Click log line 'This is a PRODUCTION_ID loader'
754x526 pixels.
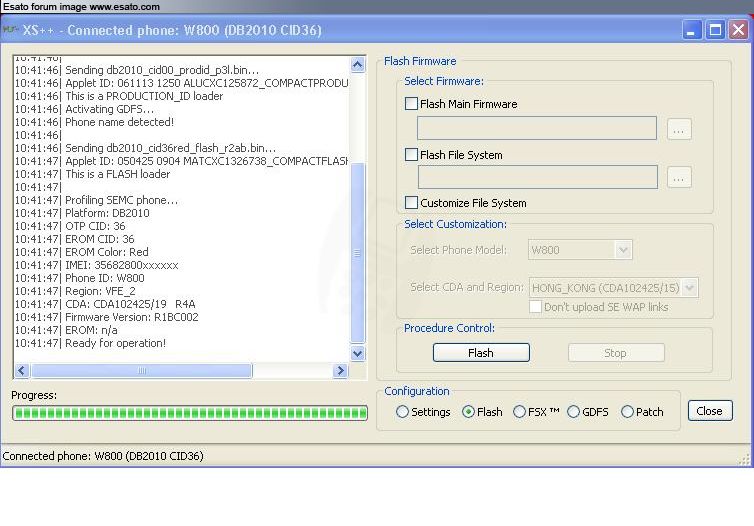(x=144, y=96)
